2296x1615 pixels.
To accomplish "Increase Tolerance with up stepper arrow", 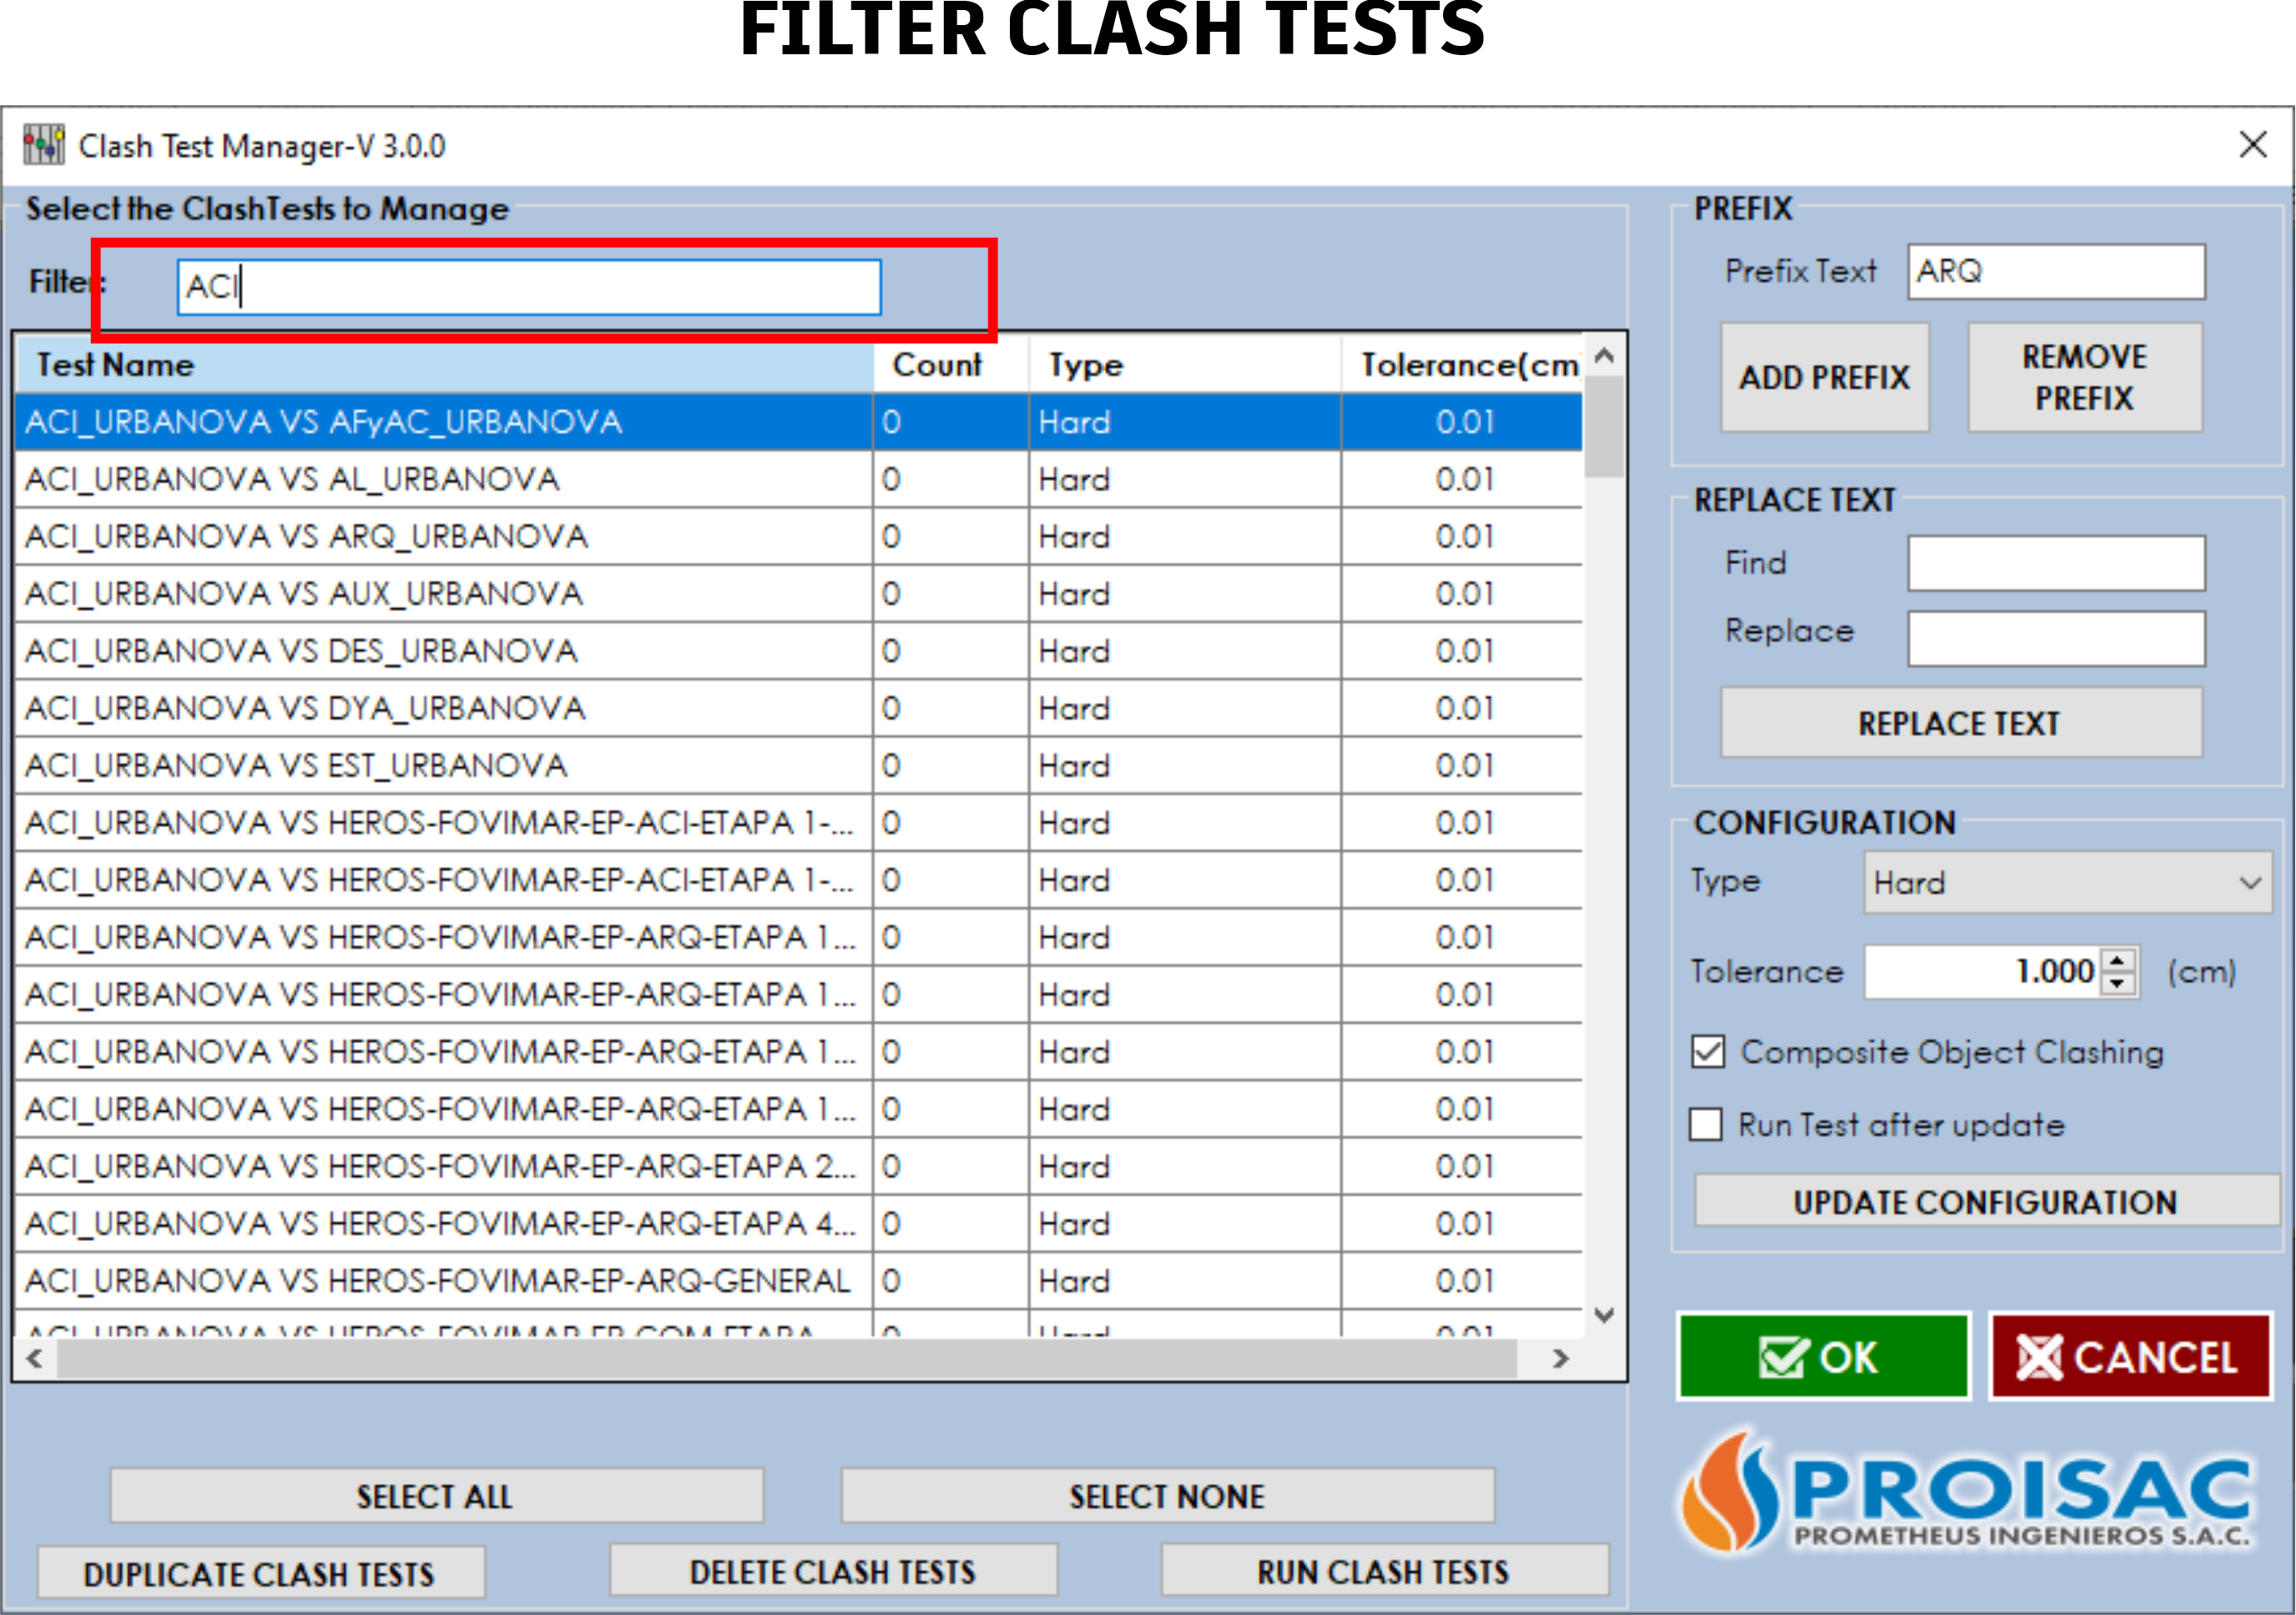I will [2117, 961].
